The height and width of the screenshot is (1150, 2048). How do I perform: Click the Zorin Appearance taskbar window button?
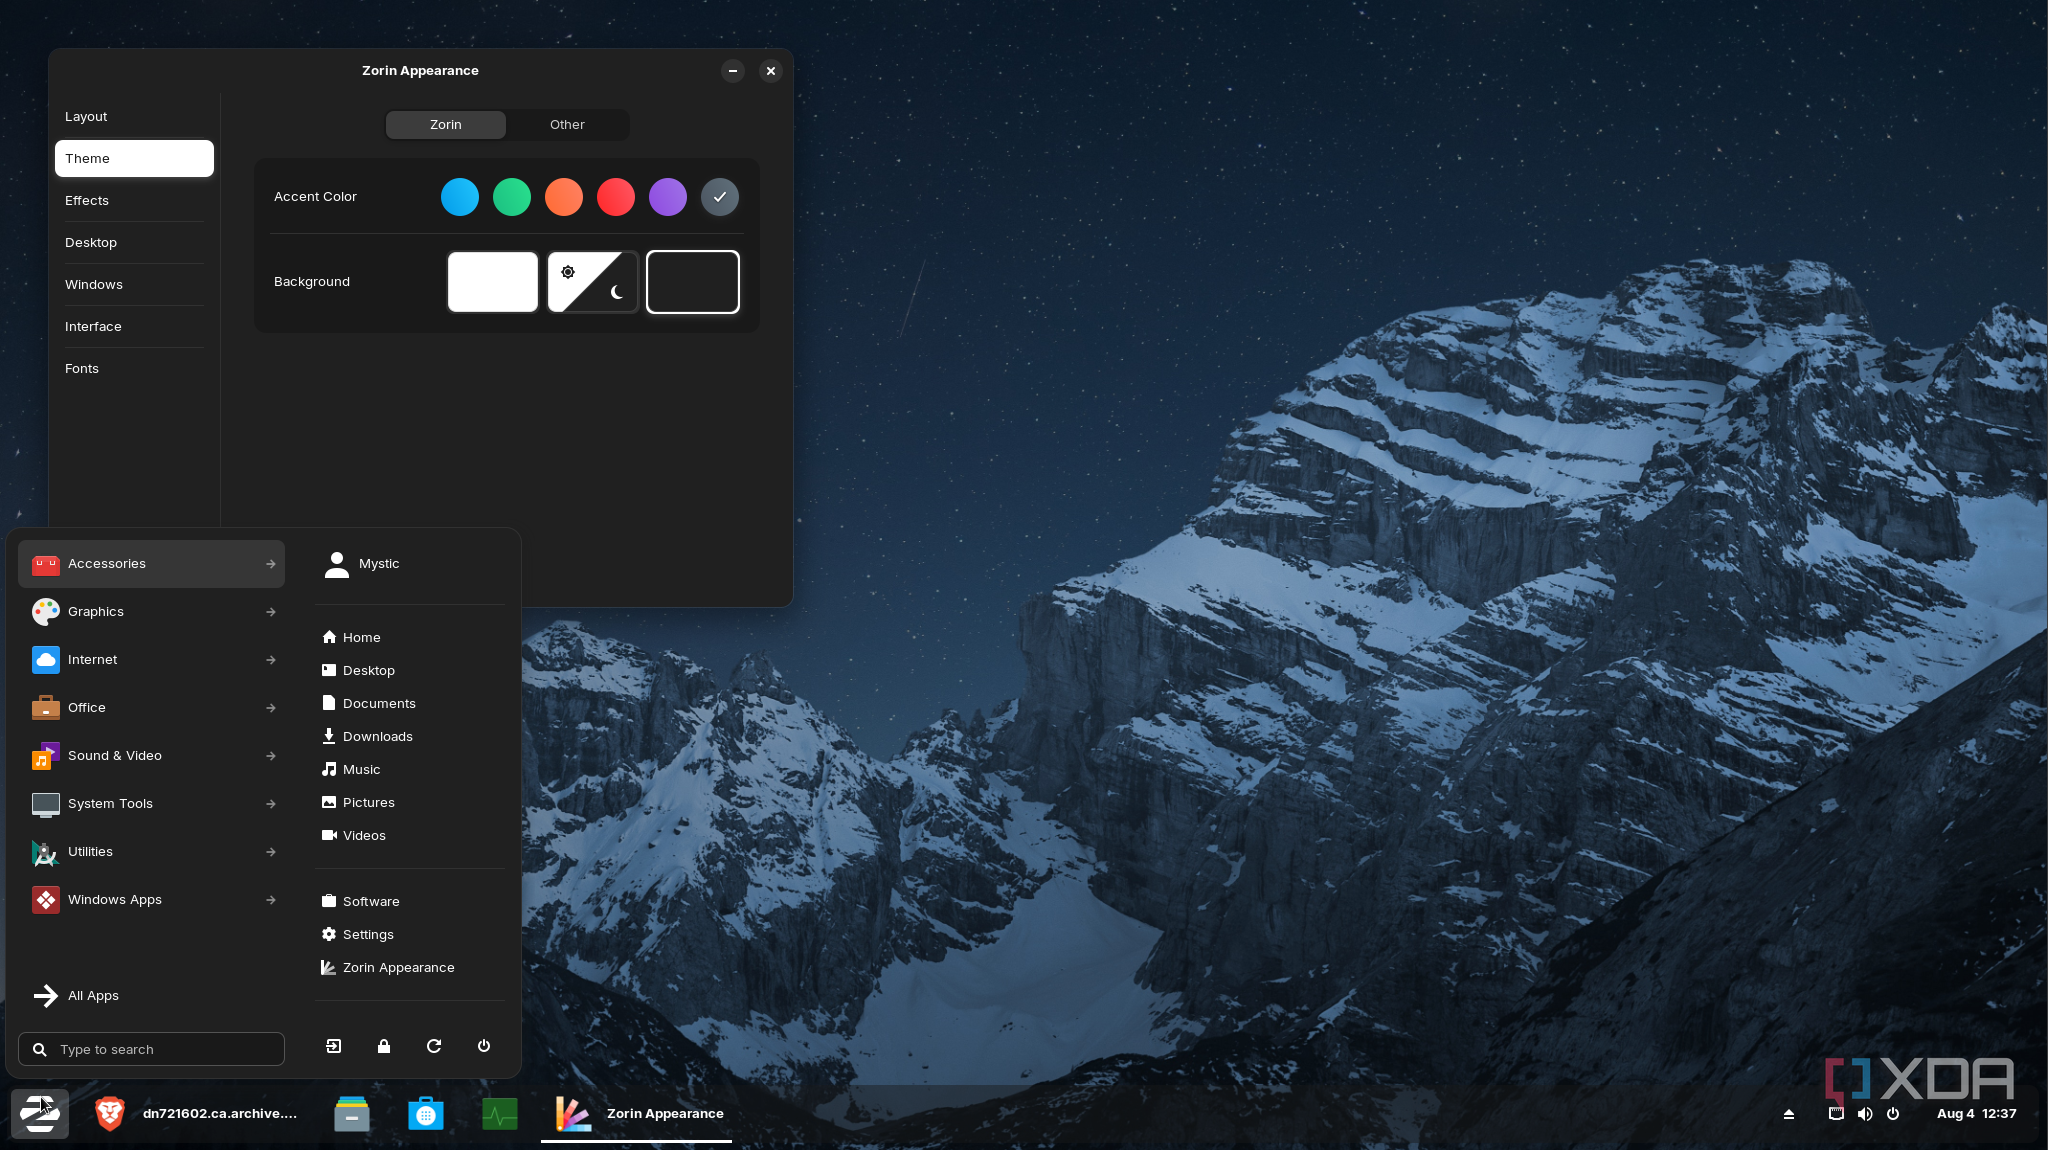tap(637, 1113)
